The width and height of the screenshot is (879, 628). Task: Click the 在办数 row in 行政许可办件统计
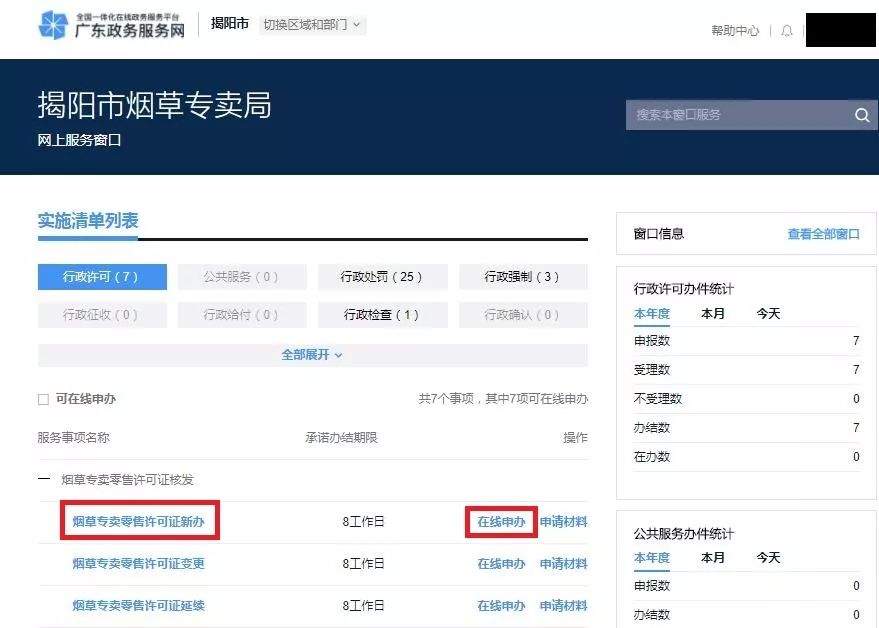(747, 457)
